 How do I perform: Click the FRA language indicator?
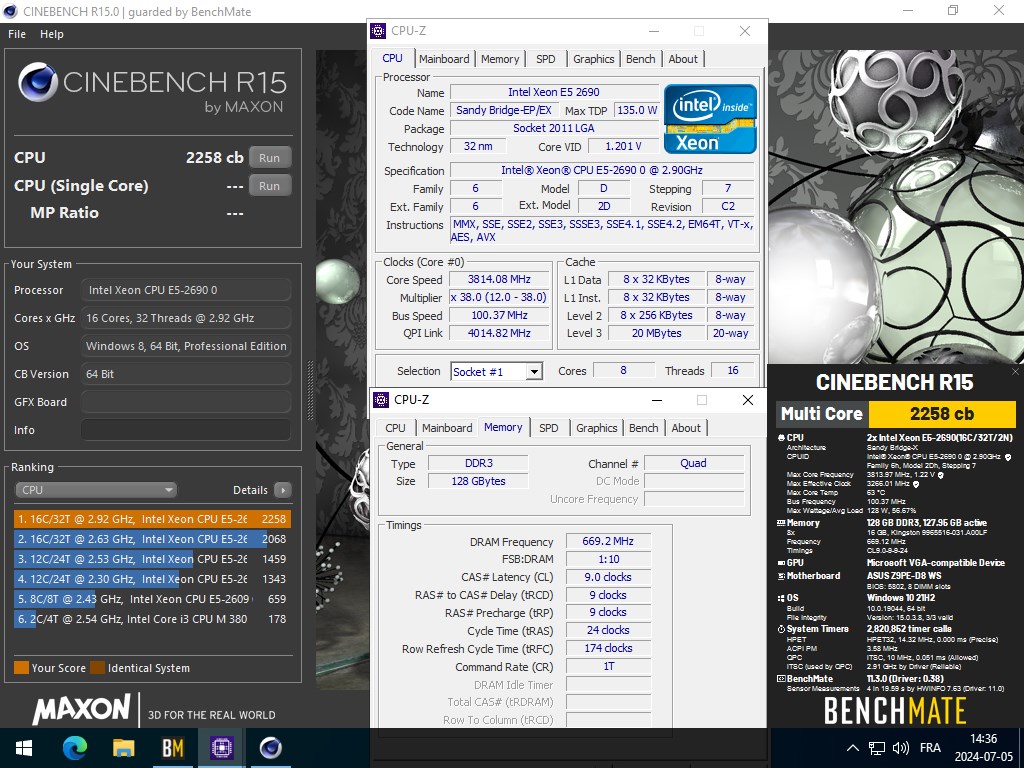point(930,748)
